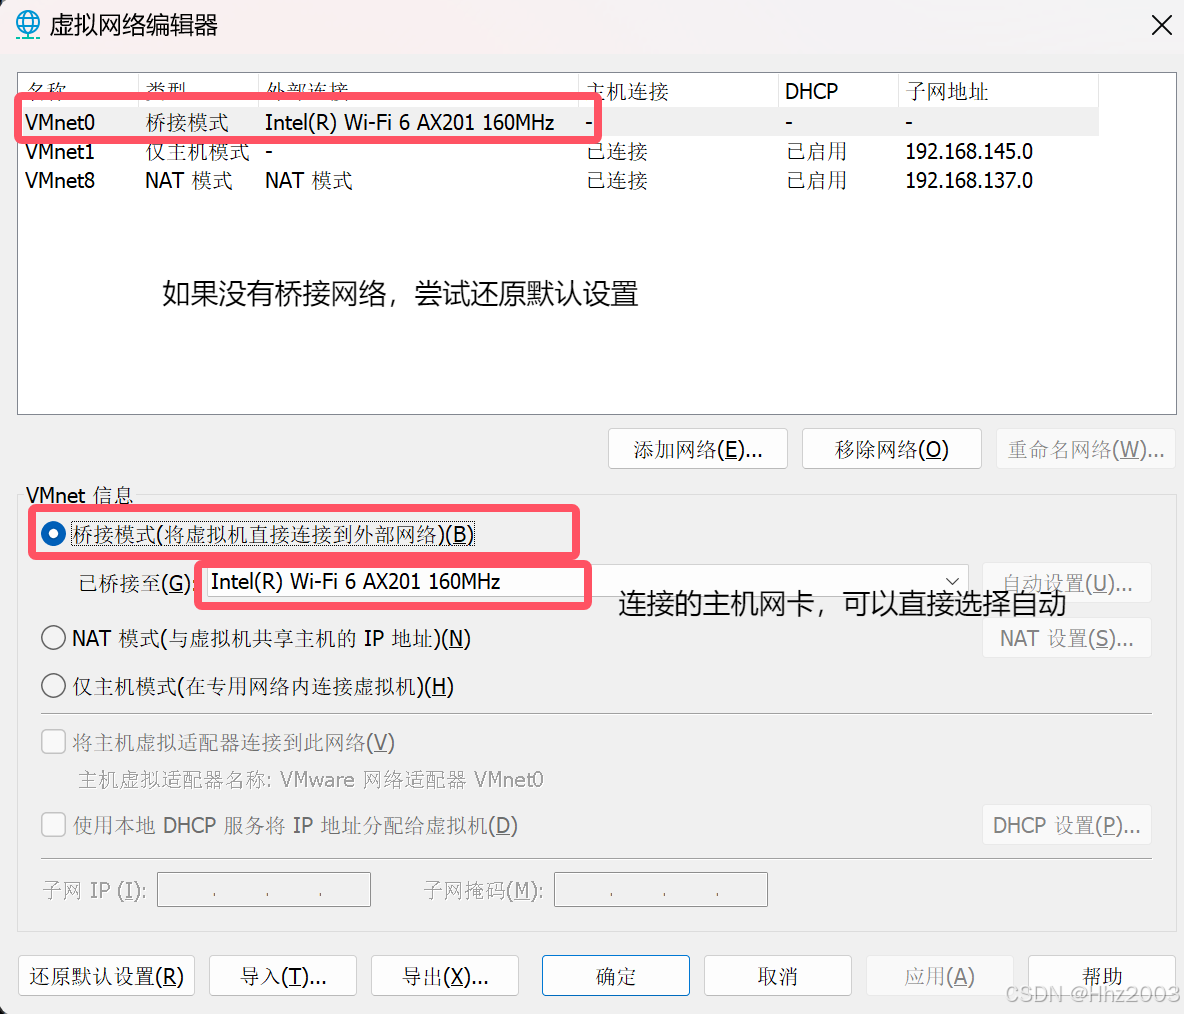
Task: Click the 子网 IP input field
Action: click(x=264, y=889)
